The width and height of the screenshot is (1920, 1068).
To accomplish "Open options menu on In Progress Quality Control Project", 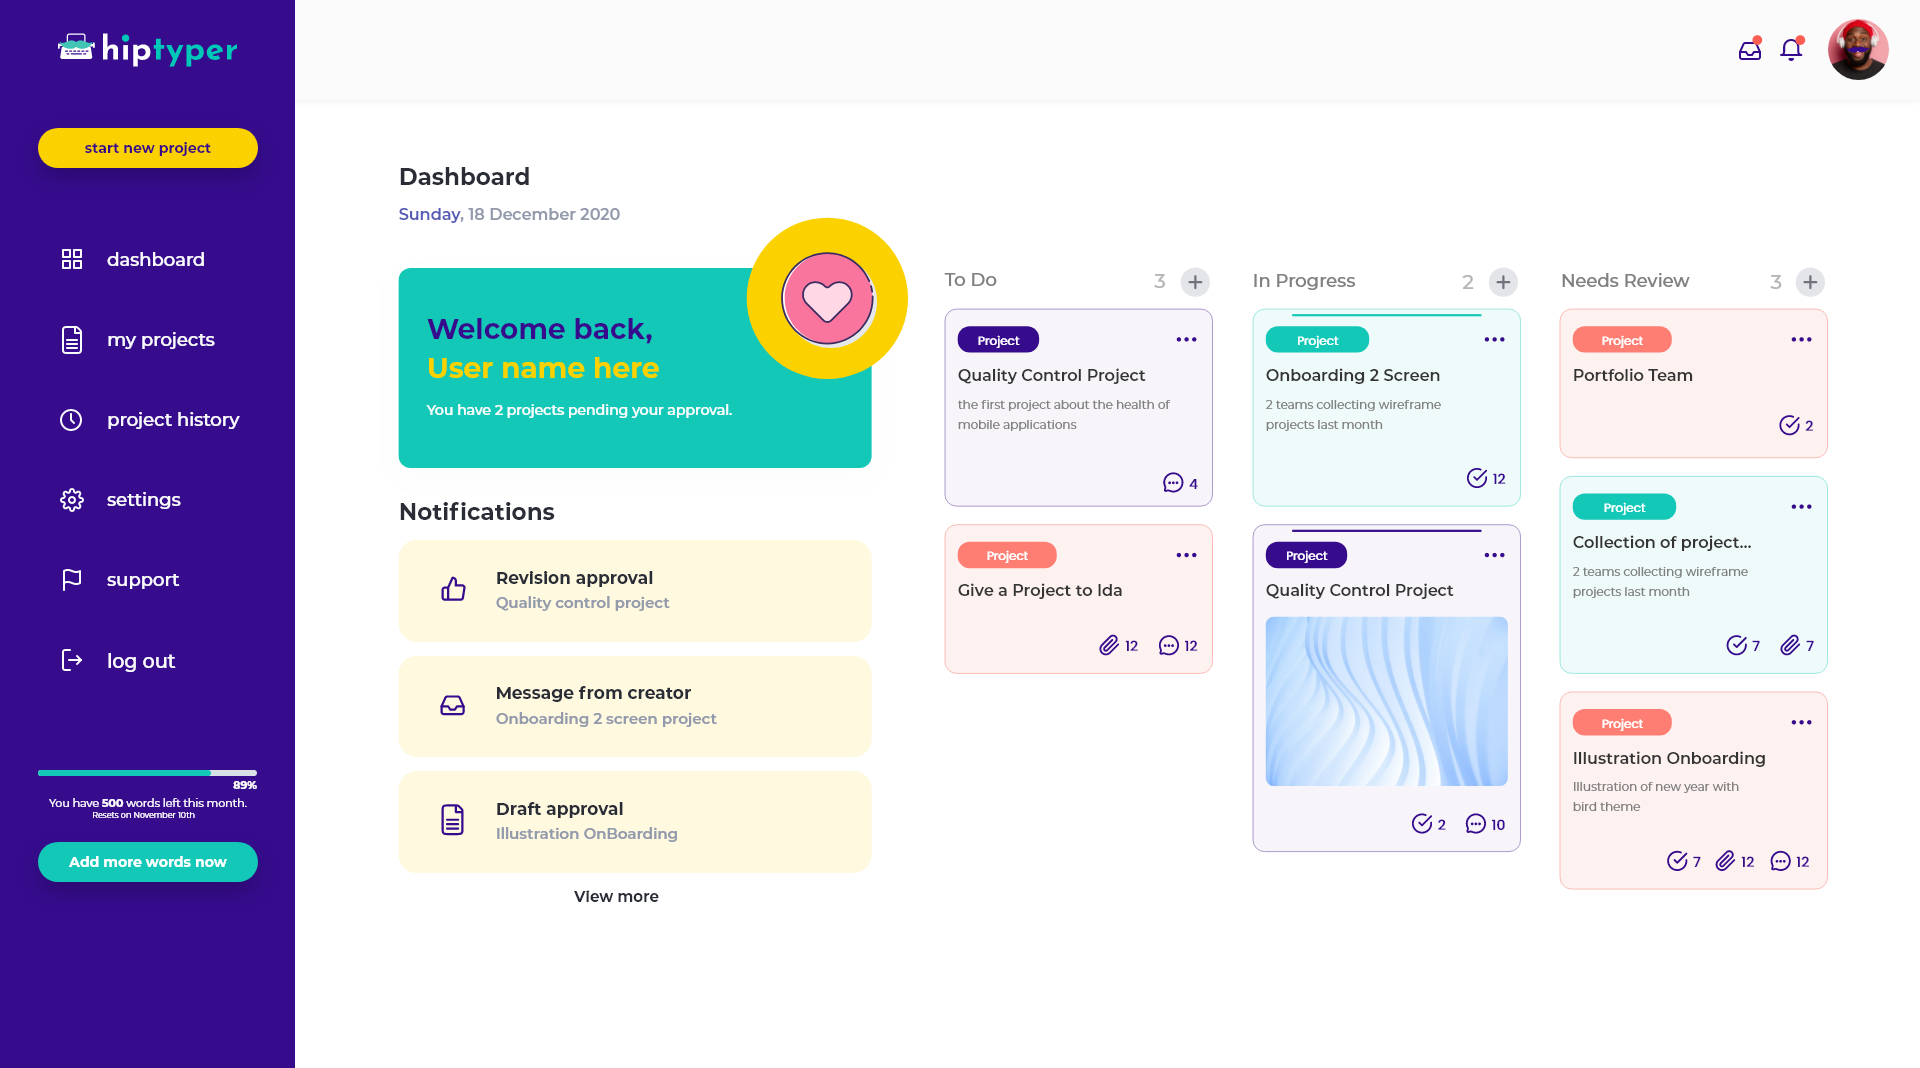I will pos(1494,555).
